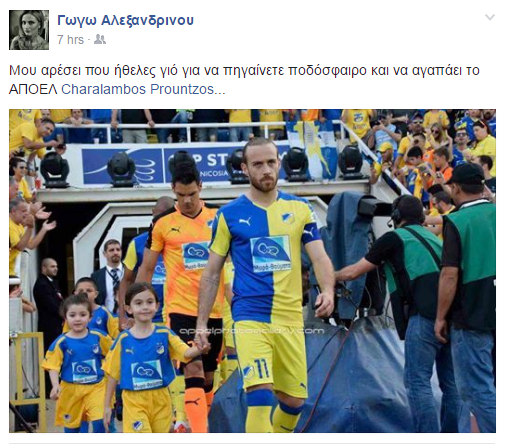Click the black cap of green-vest man

pos(465,173)
